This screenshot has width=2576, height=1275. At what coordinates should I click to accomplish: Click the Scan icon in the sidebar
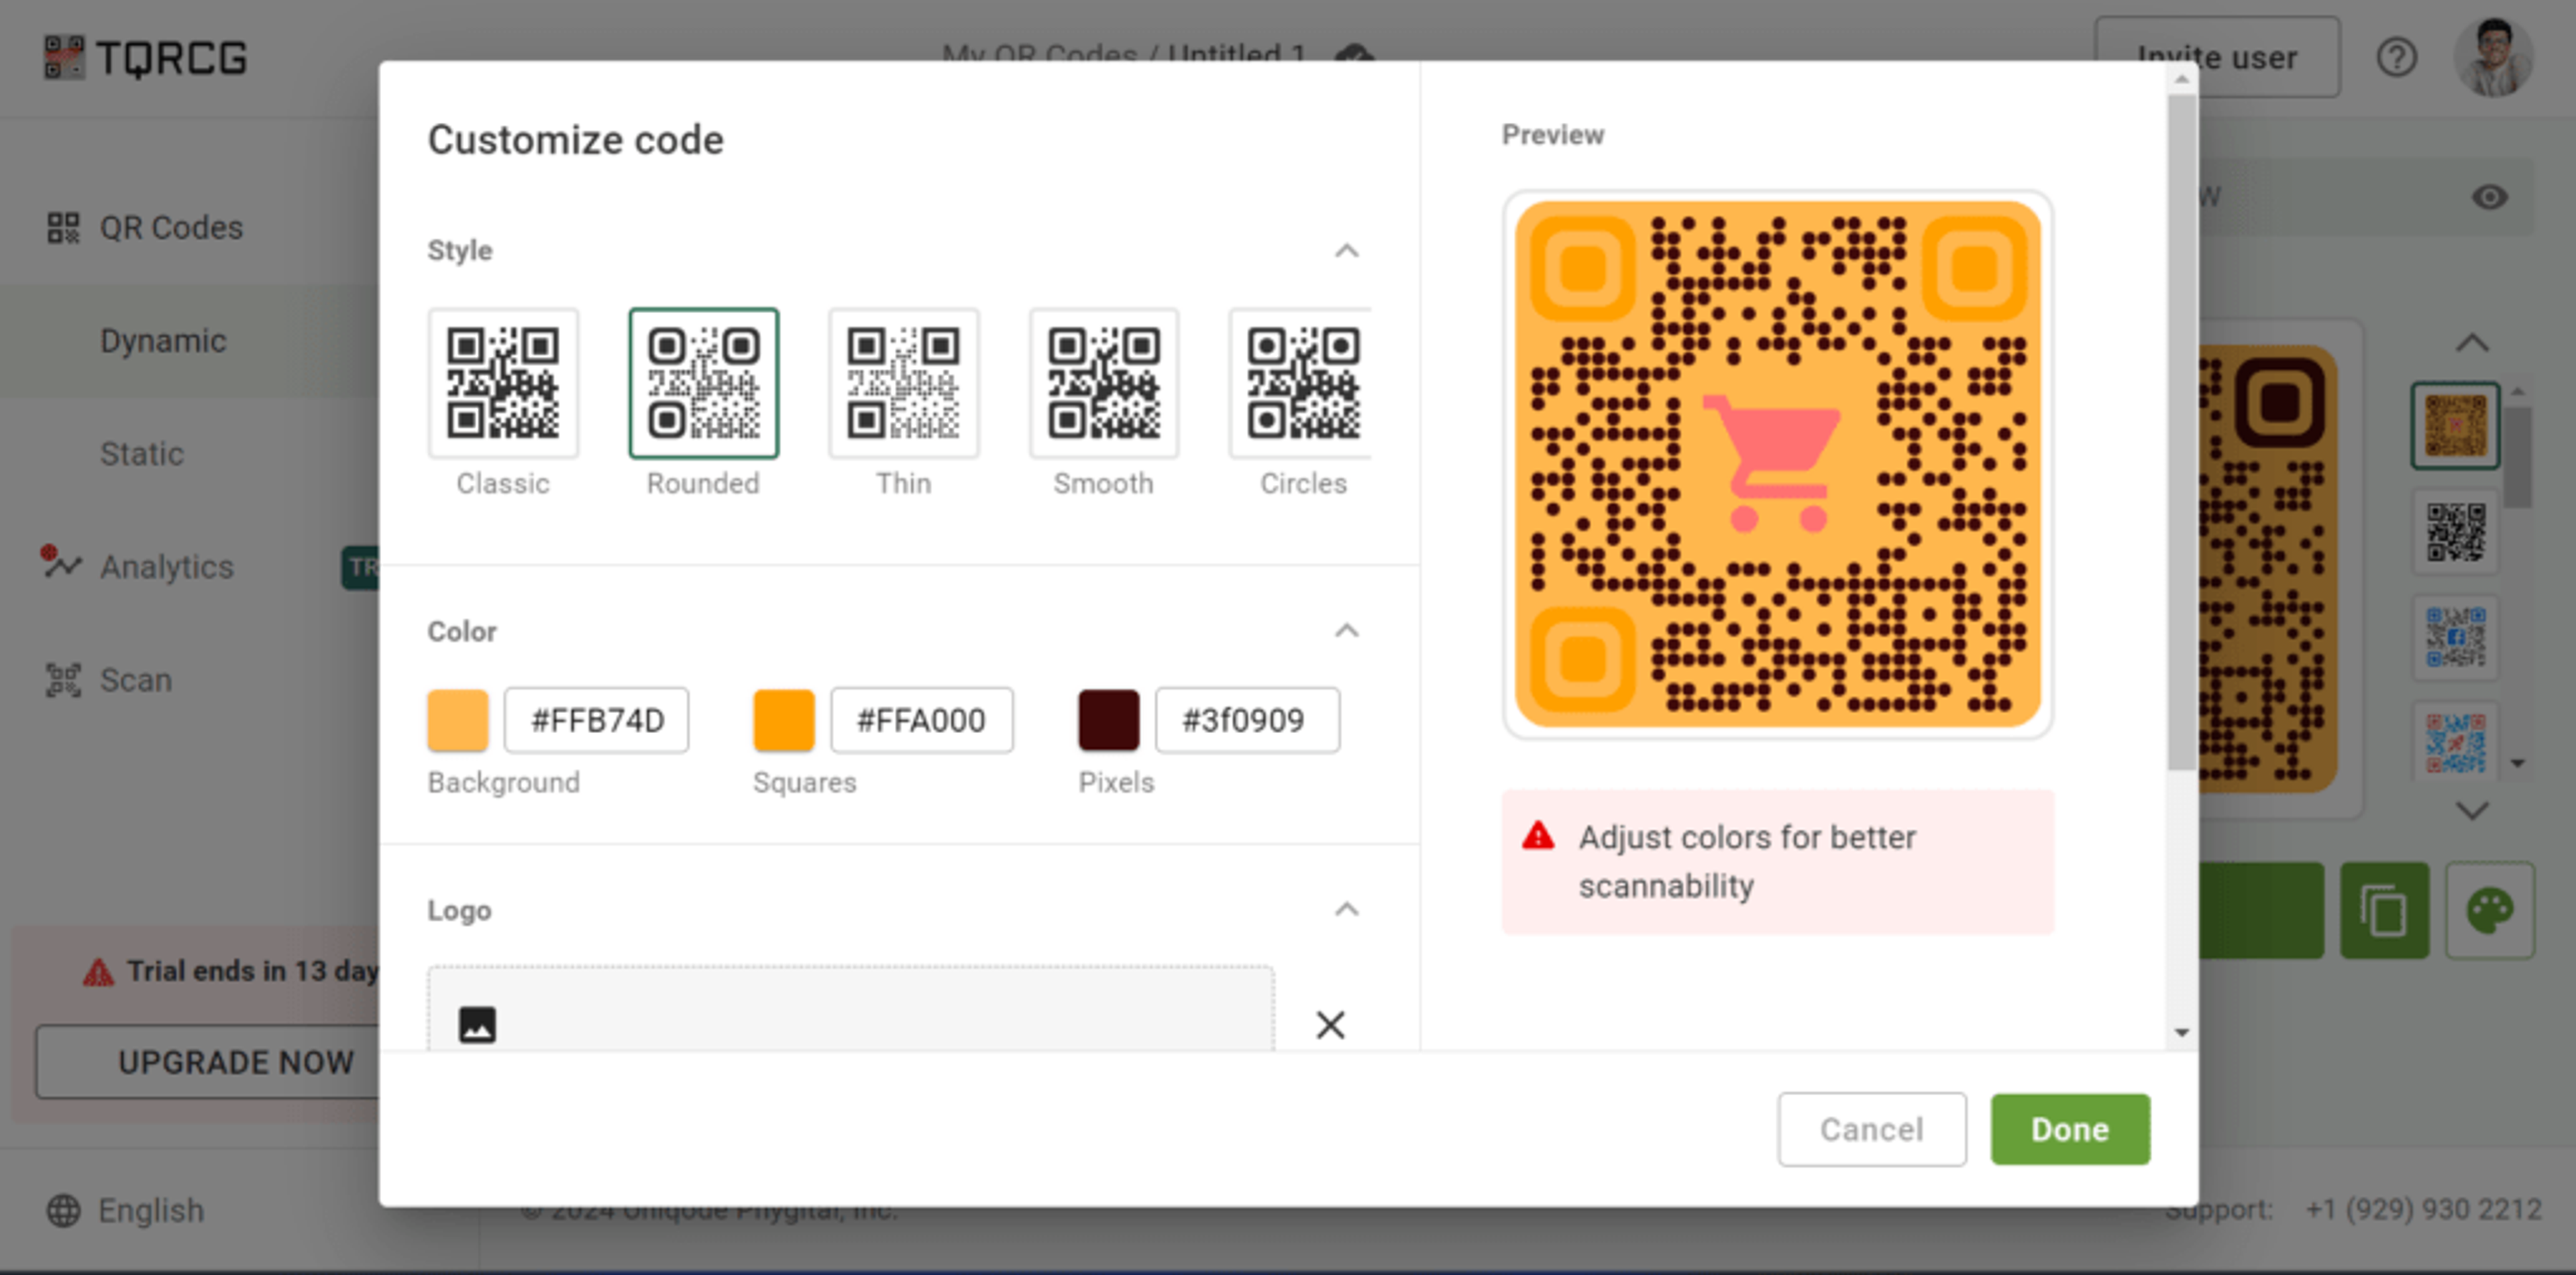coord(63,680)
